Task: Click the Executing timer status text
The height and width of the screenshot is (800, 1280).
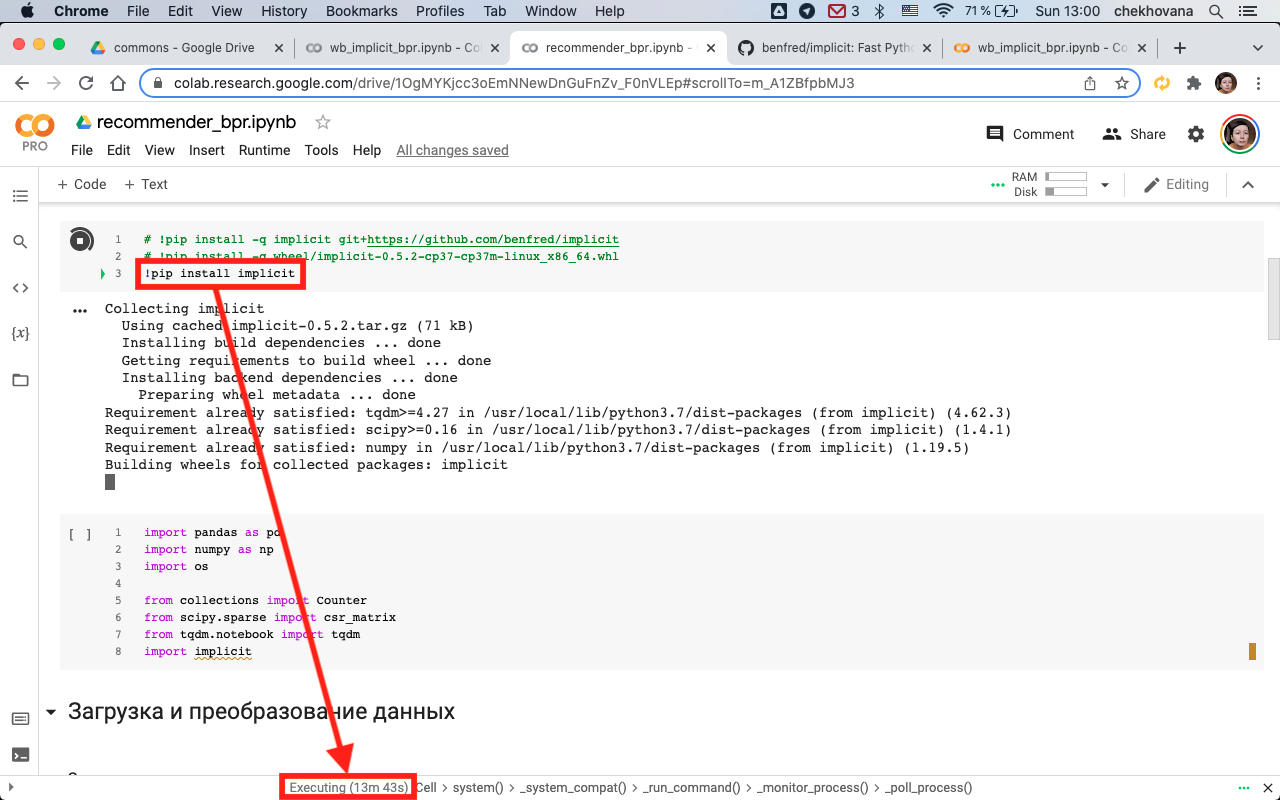Action: coord(348,788)
